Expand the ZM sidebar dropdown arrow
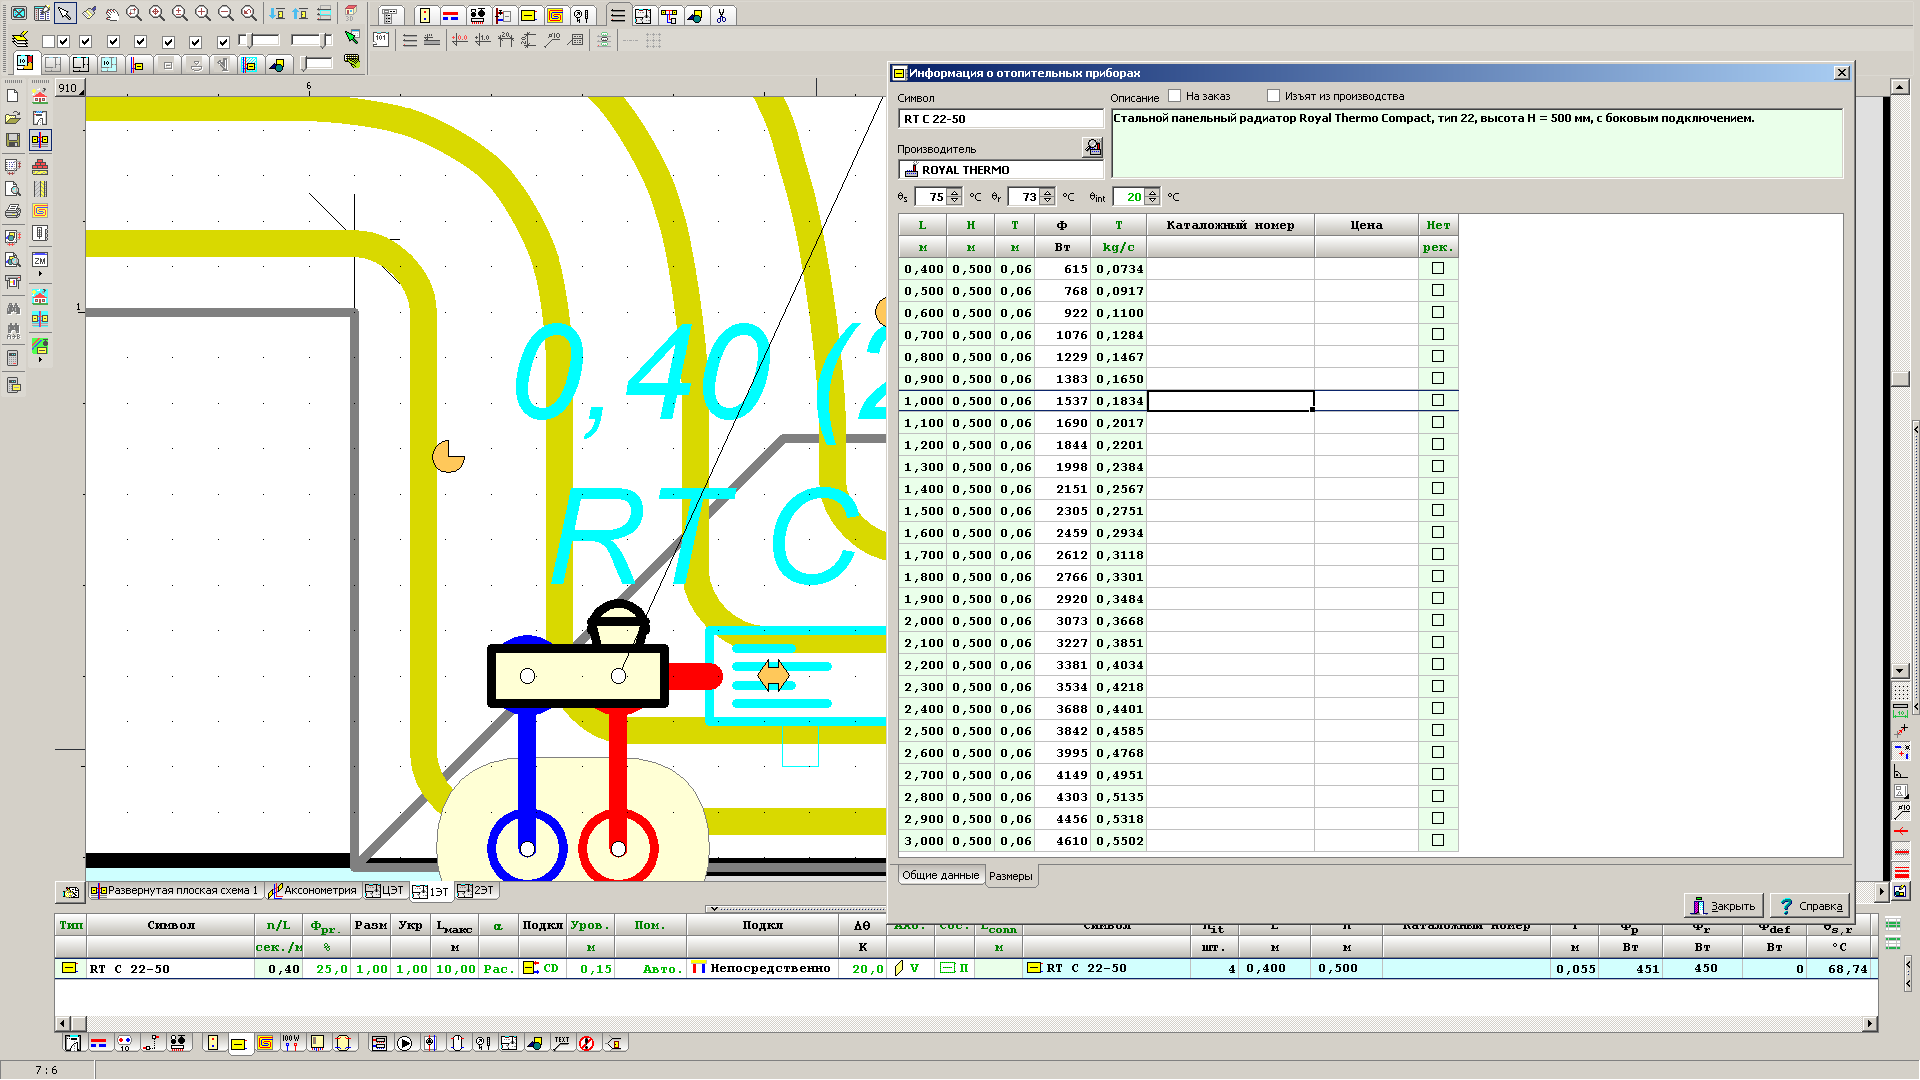This screenshot has width=1920, height=1080. 40,274
